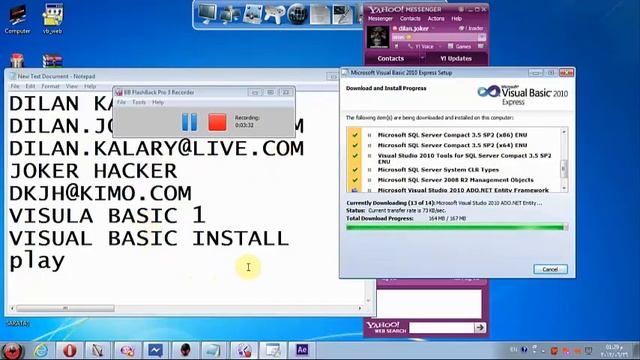640x360 pixels.
Task: Click monitor icon in top dock
Action: 207,13
